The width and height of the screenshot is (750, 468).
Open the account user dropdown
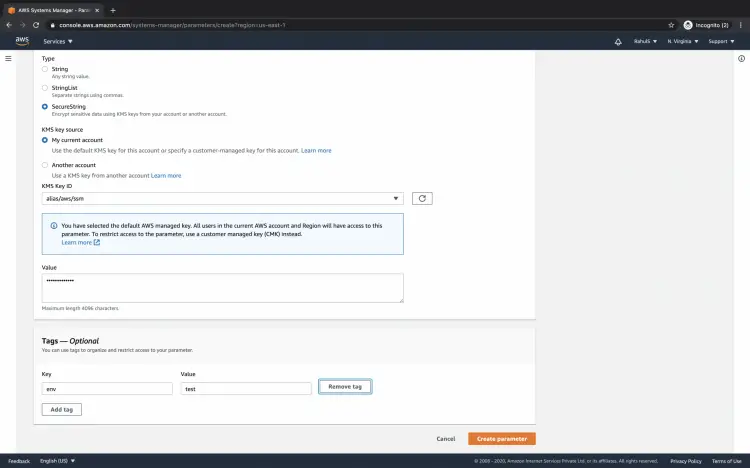(x=645, y=42)
